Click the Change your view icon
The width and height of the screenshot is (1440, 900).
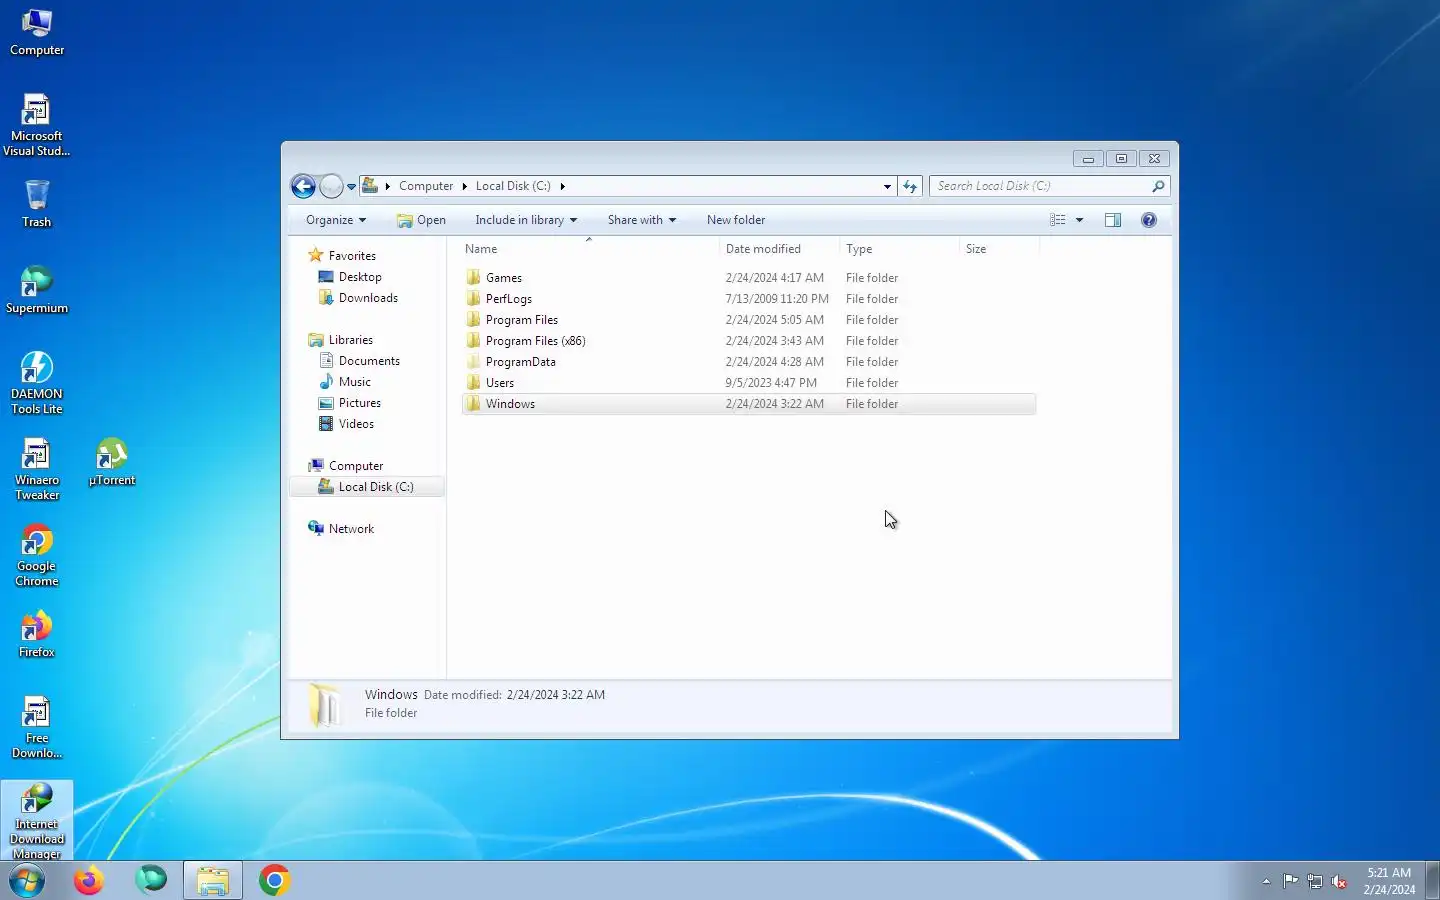click(x=1058, y=220)
